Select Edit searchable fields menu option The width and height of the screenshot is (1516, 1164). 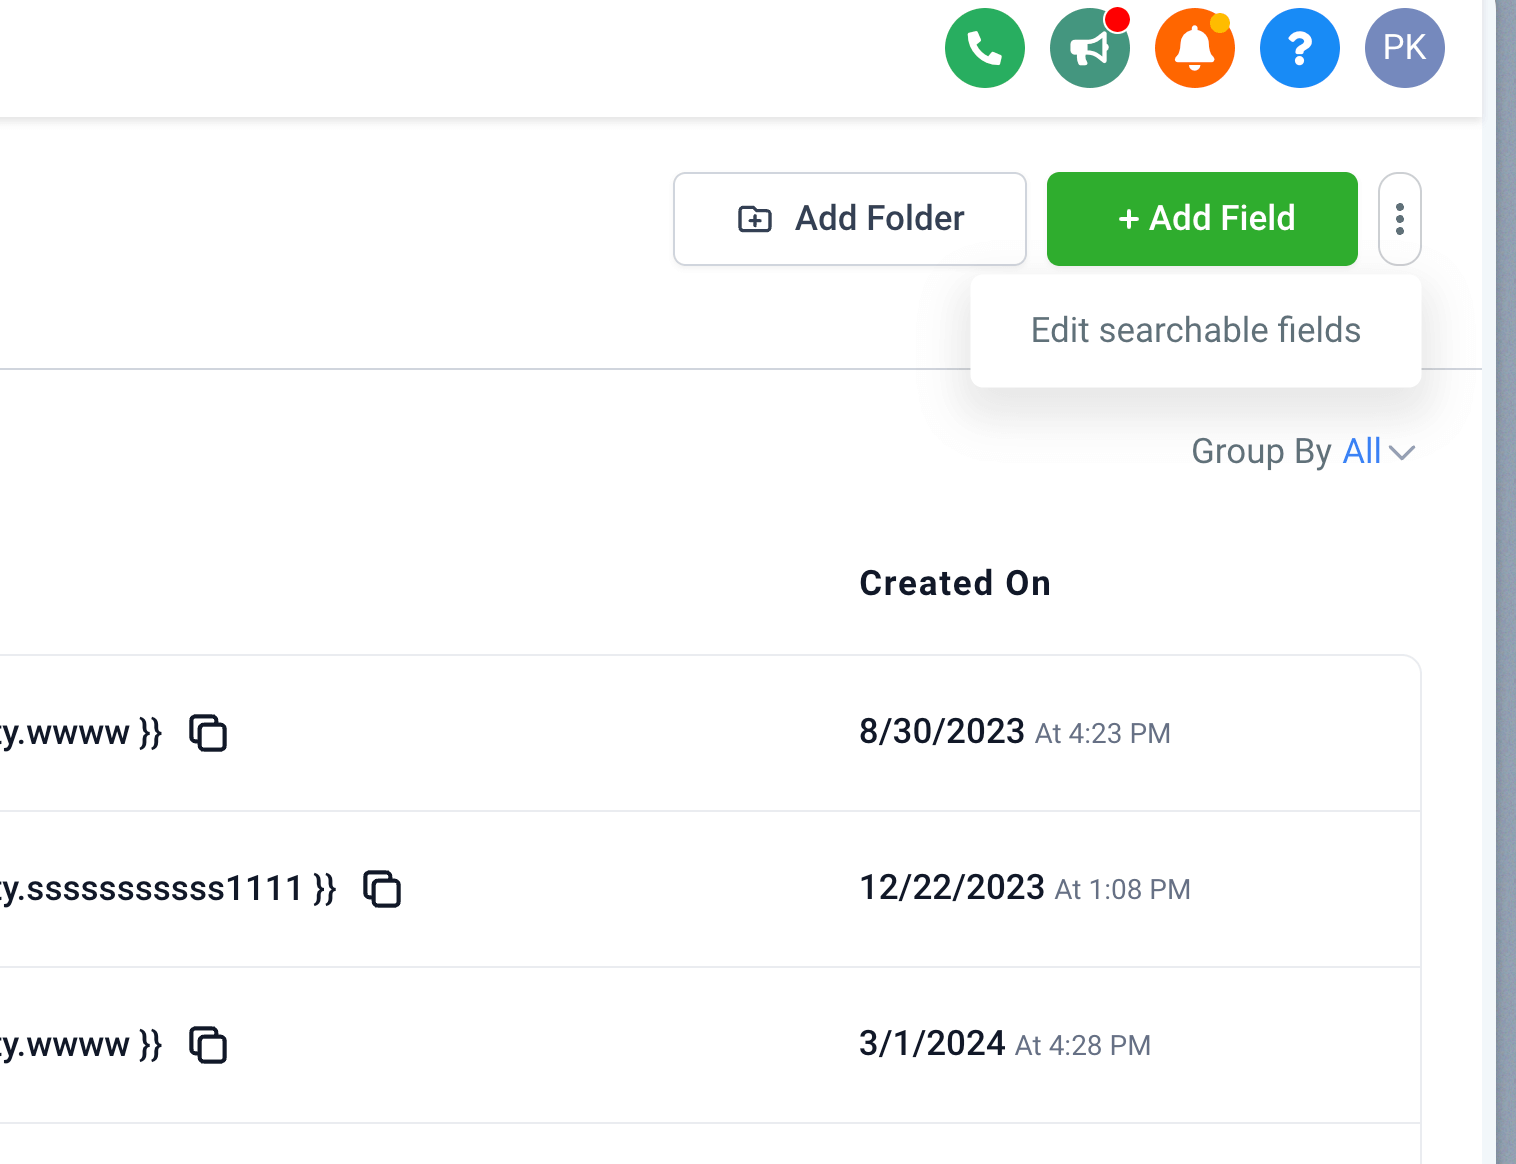[1195, 331]
